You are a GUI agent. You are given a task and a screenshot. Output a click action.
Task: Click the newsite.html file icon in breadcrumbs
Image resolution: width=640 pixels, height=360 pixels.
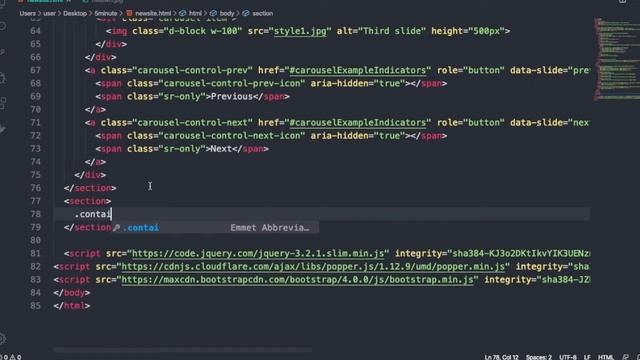(x=129, y=13)
